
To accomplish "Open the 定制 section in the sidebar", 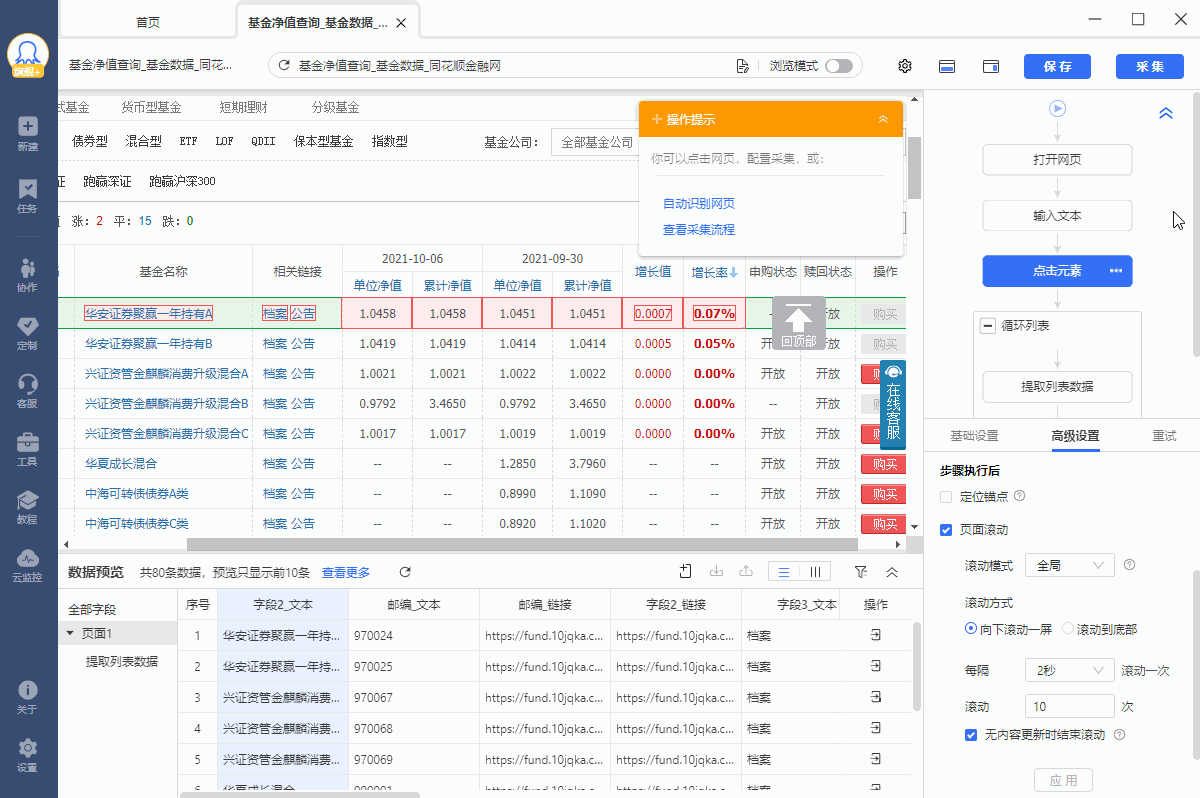I will [28, 332].
